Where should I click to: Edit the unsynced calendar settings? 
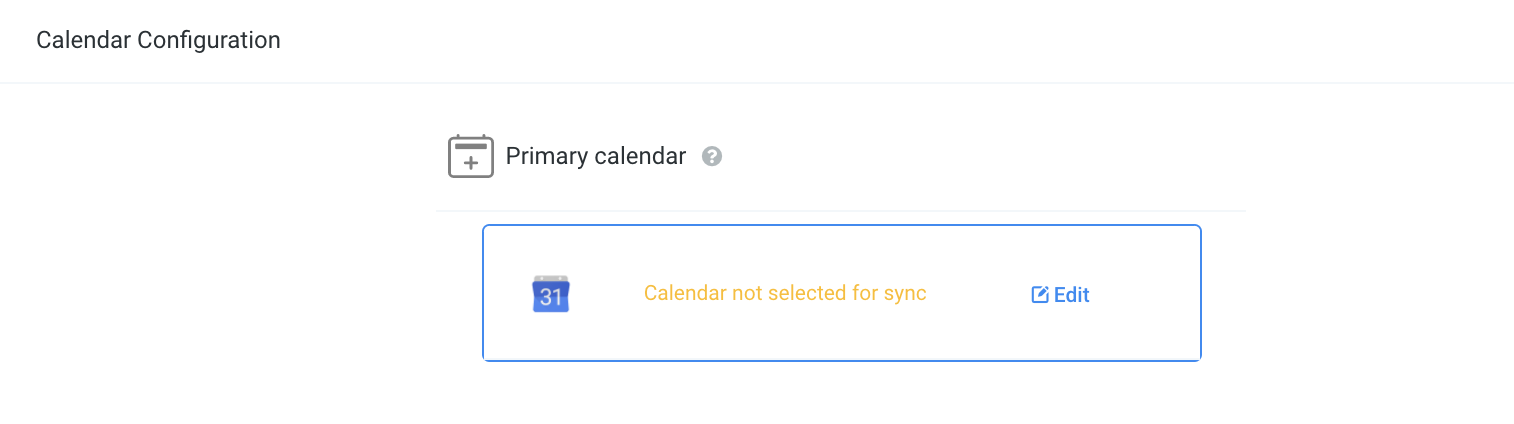[1061, 295]
